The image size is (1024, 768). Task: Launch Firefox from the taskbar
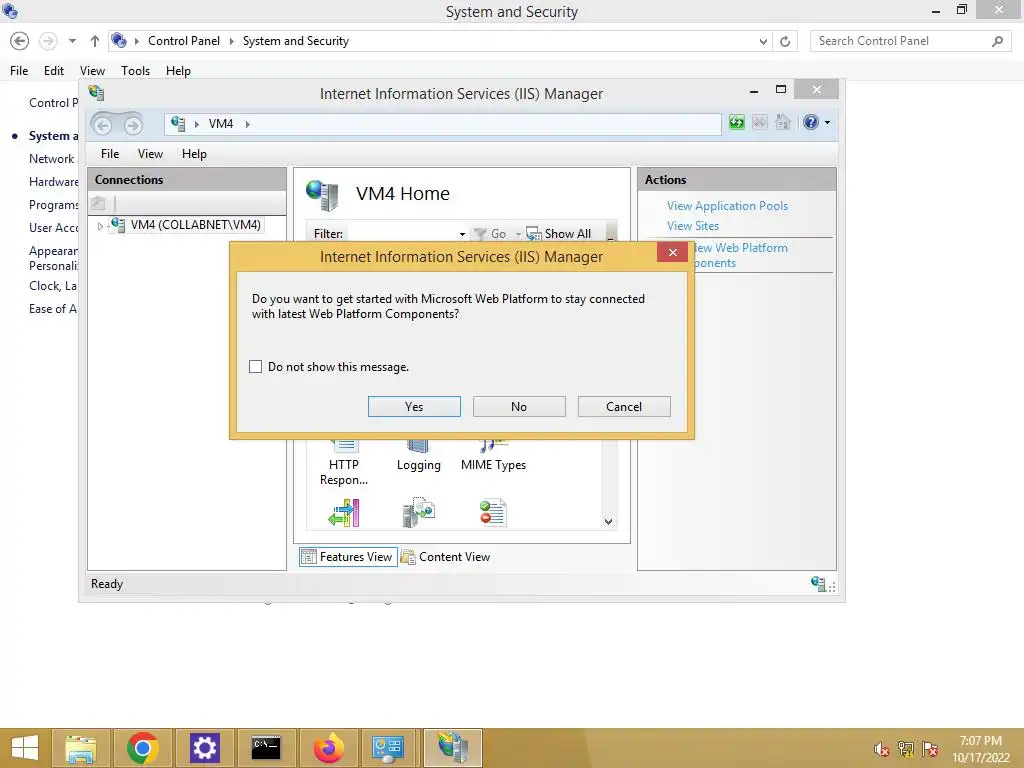pyautogui.click(x=328, y=748)
